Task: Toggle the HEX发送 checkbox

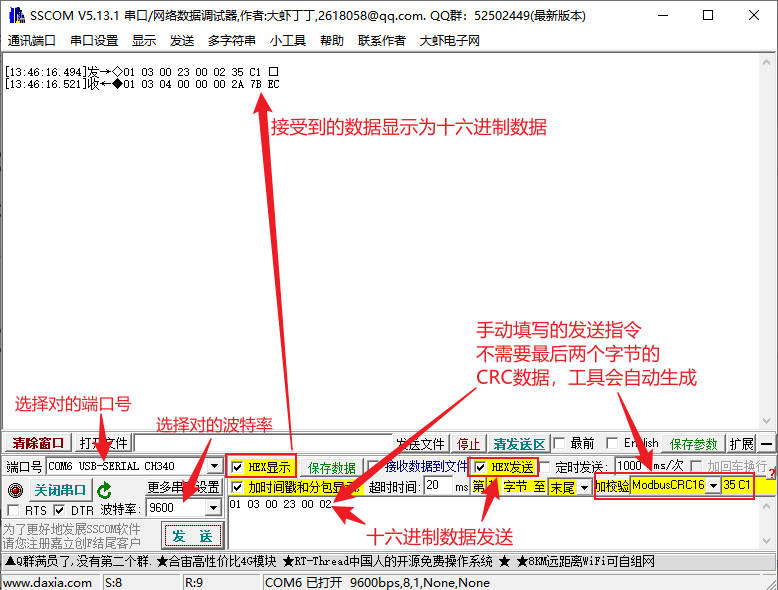Action: tap(480, 467)
